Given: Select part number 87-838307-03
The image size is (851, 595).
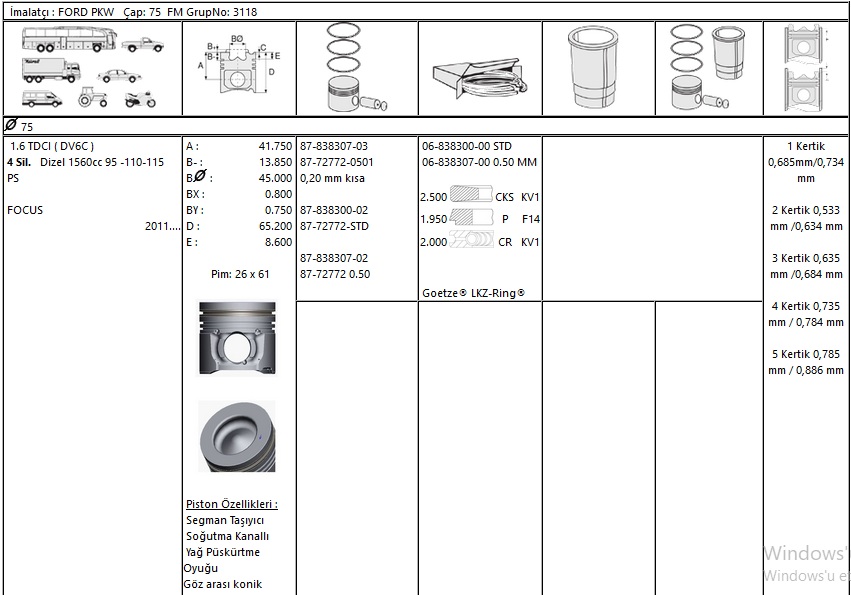Looking at the screenshot, I should point(334,146).
